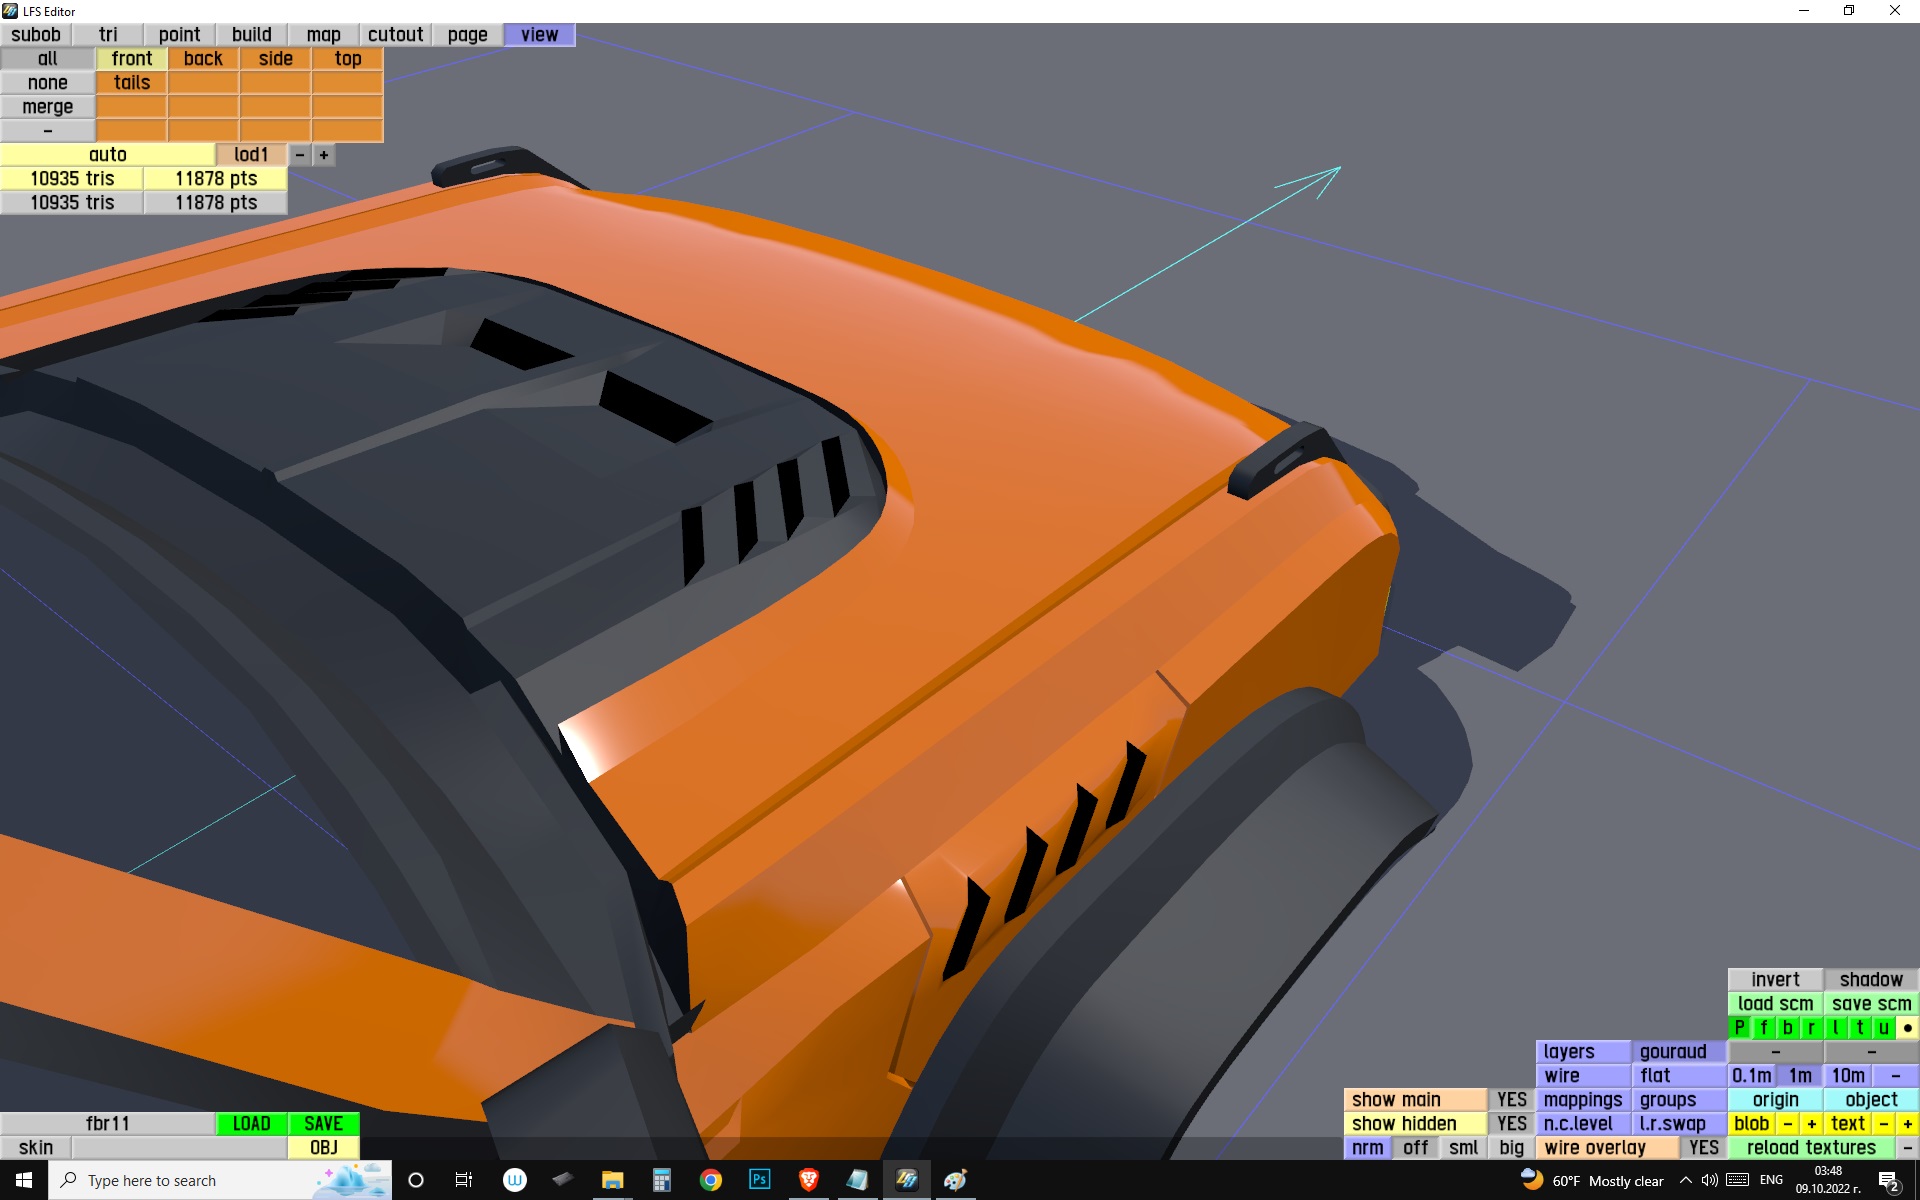Open the map tab

point(323,35)
